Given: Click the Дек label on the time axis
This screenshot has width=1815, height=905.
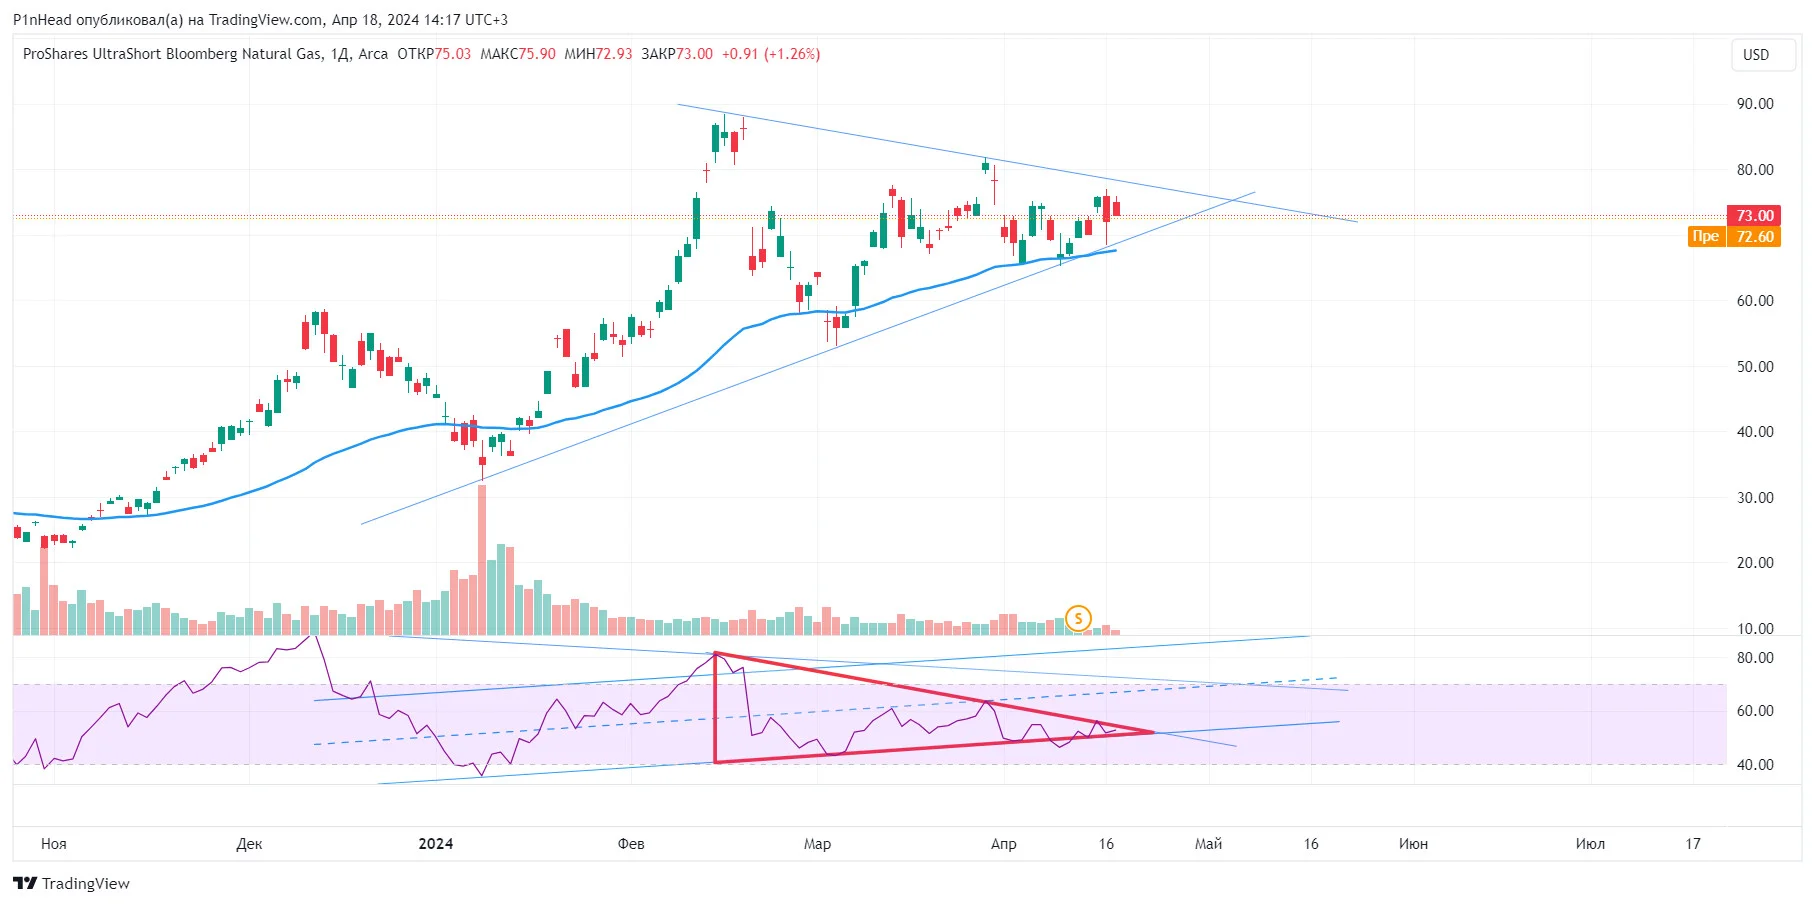Looking at the screenshot, I should 249,844.
